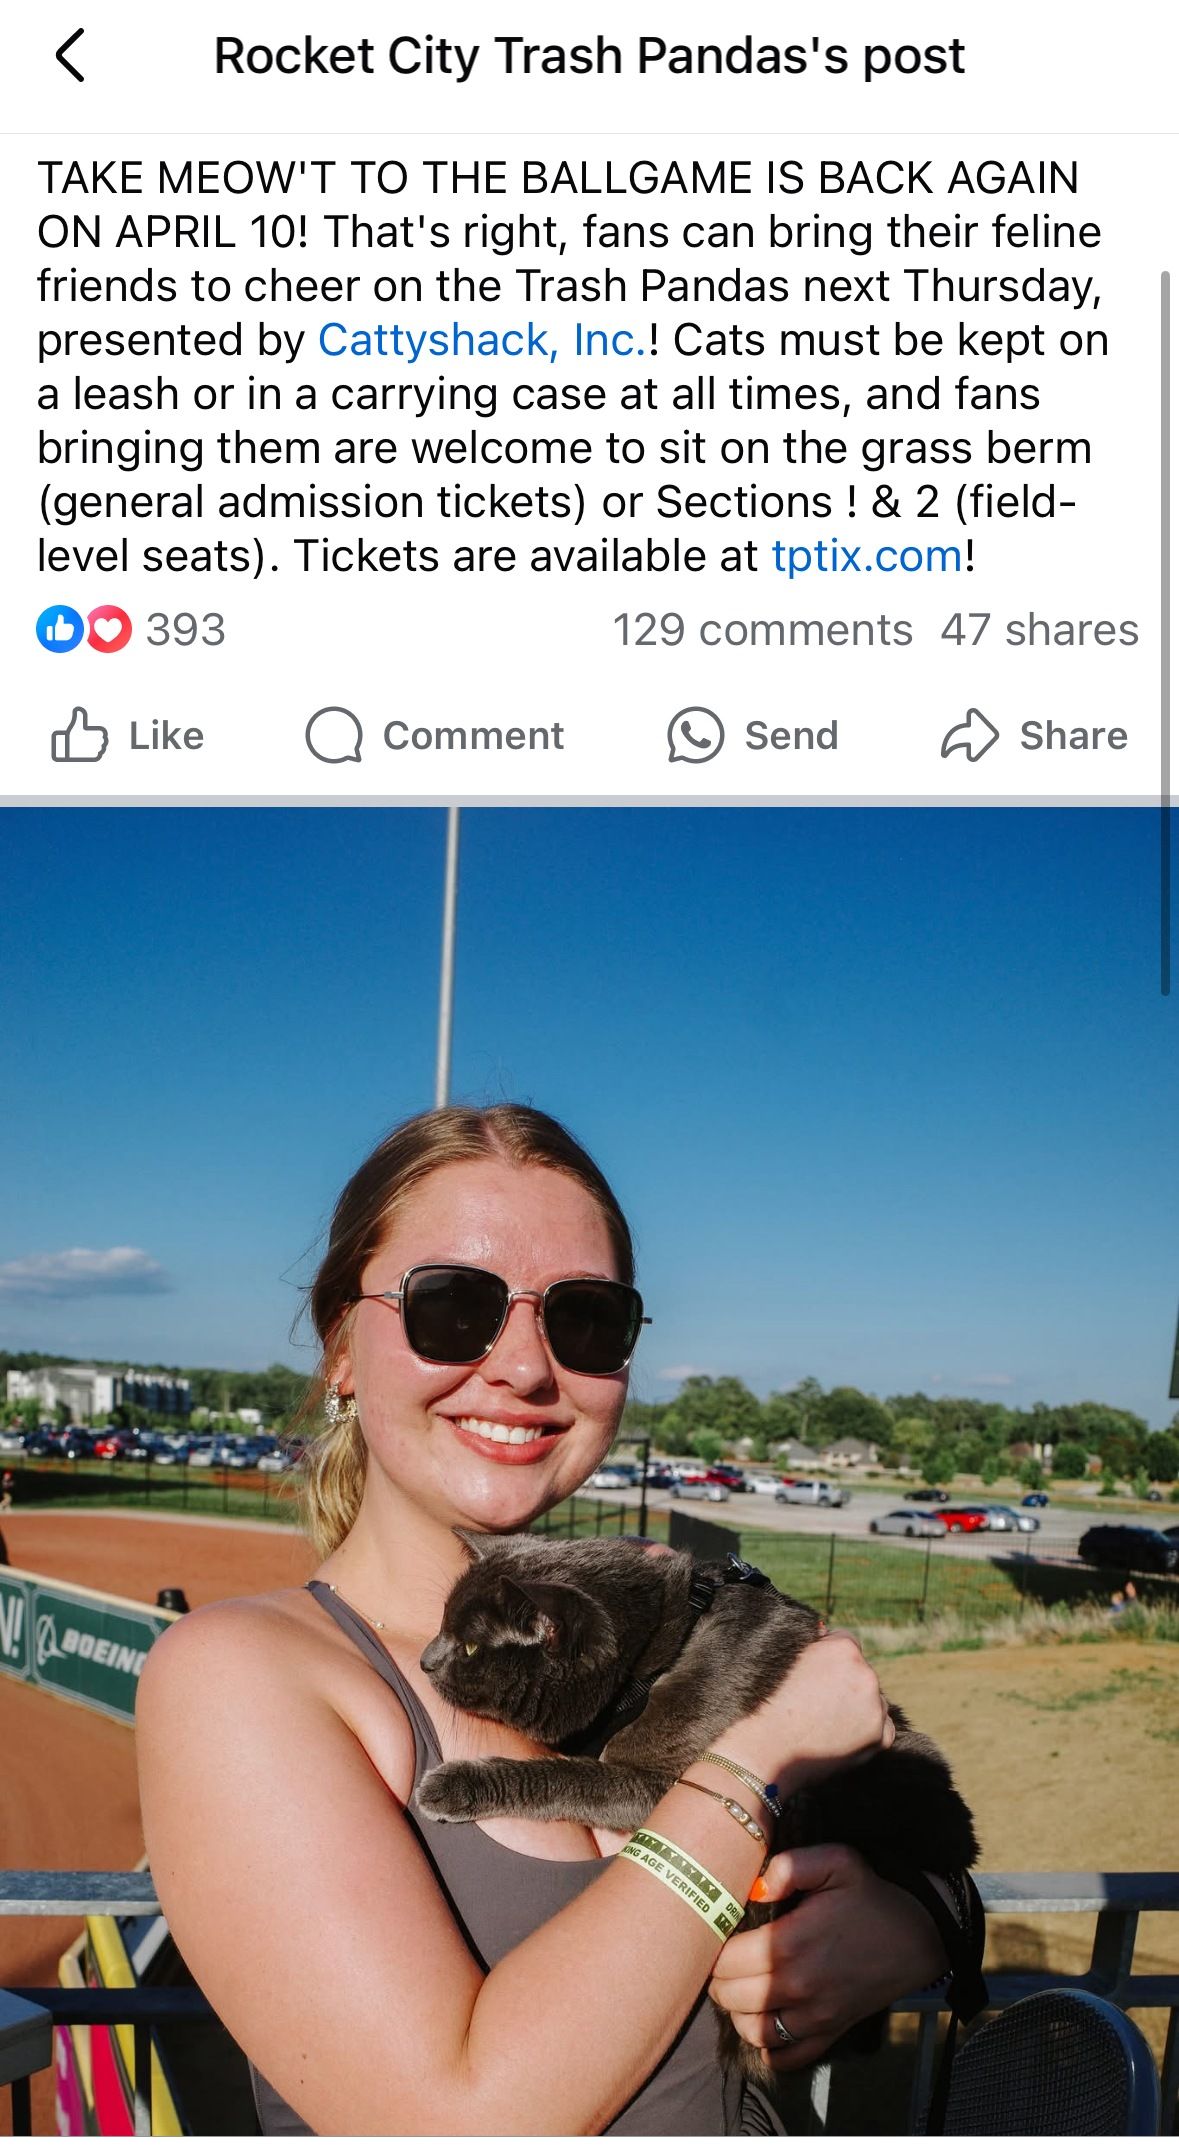This screenshot has width=1179, height=2152.
Task: Click the 'Like' text label
Action: coord(166,735)
